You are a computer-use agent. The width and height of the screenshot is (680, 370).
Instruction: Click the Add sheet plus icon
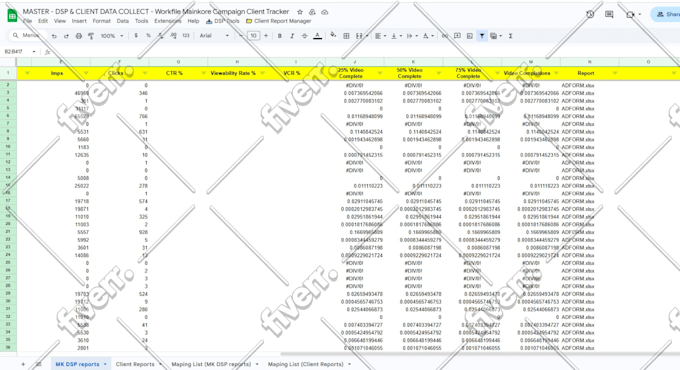click(23, 364)
